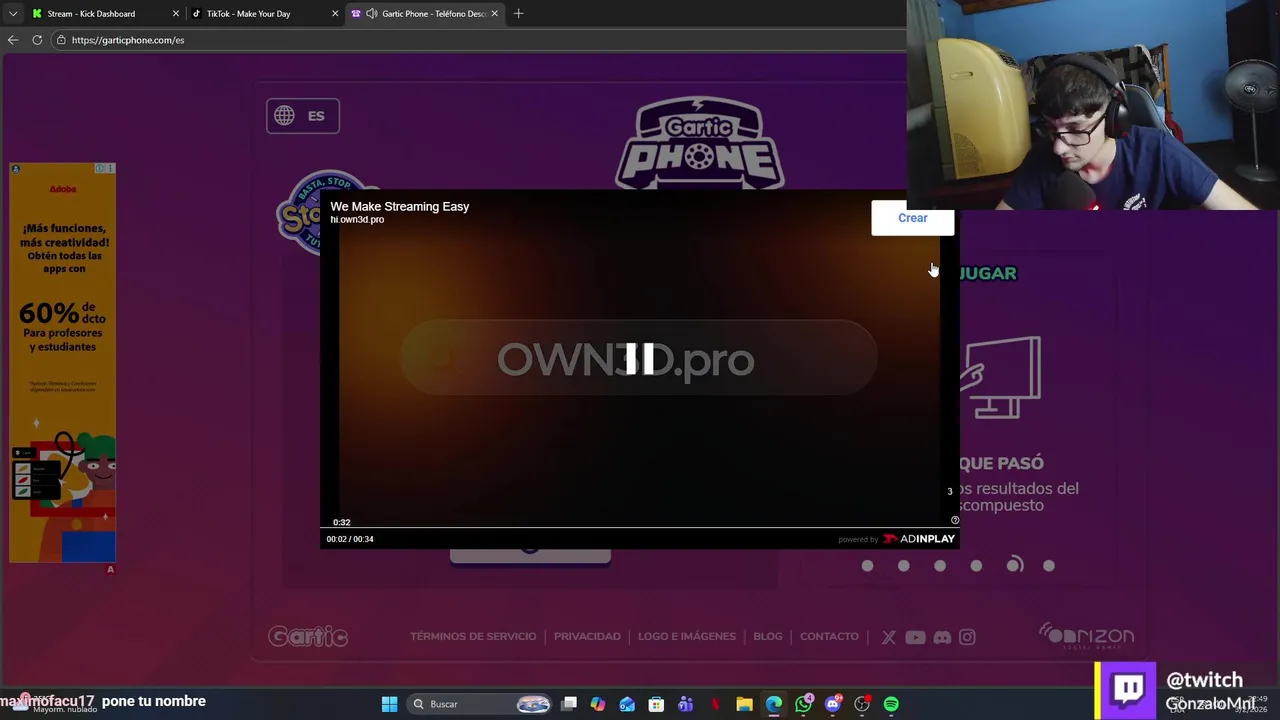Open Netflix from the taskbar
Image resolution: width=1280 pixels, height=720 pixels.
point(715,704)
